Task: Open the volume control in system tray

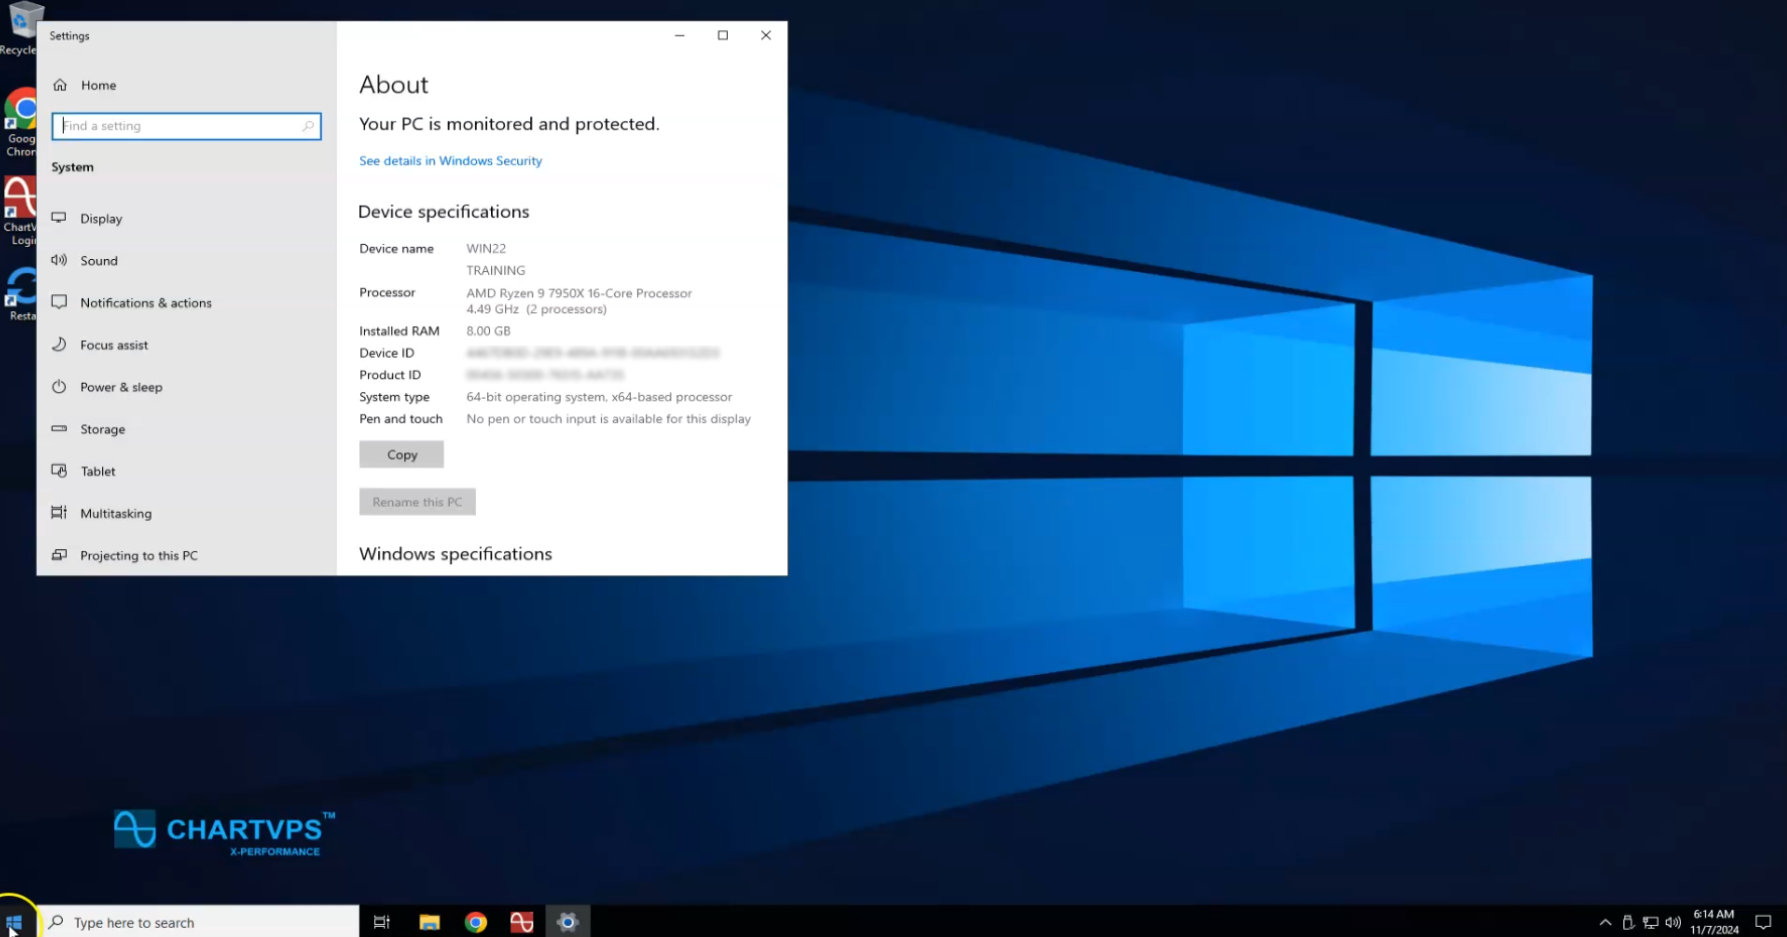Action: pos(1672,922)
